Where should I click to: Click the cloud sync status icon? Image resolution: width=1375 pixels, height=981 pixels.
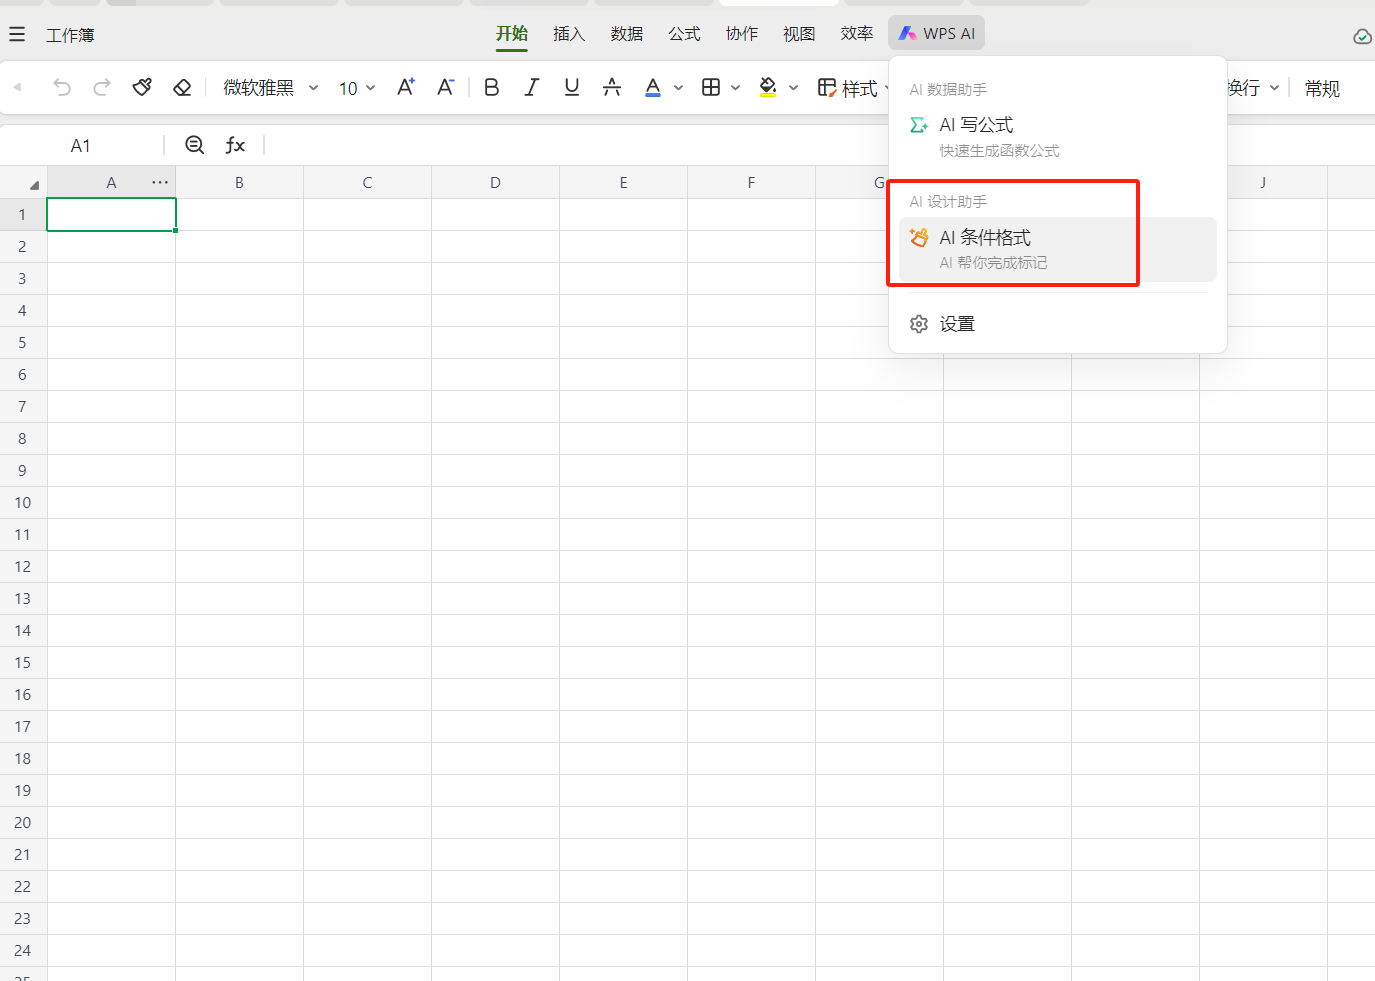point(1362,36)
